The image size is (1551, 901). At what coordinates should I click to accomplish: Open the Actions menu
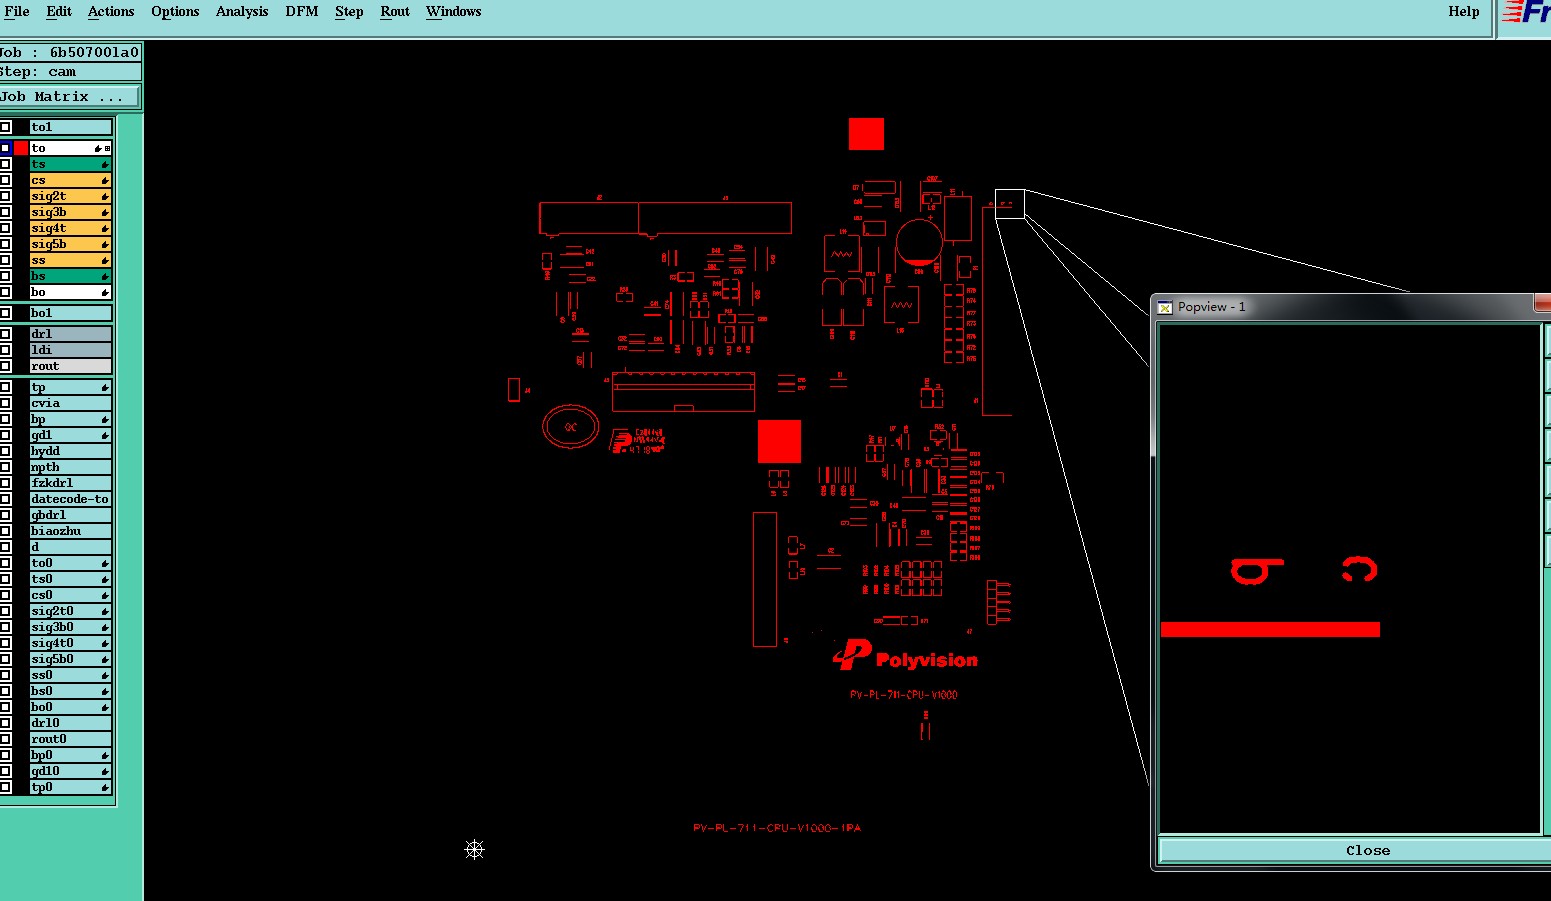(111, 12)
